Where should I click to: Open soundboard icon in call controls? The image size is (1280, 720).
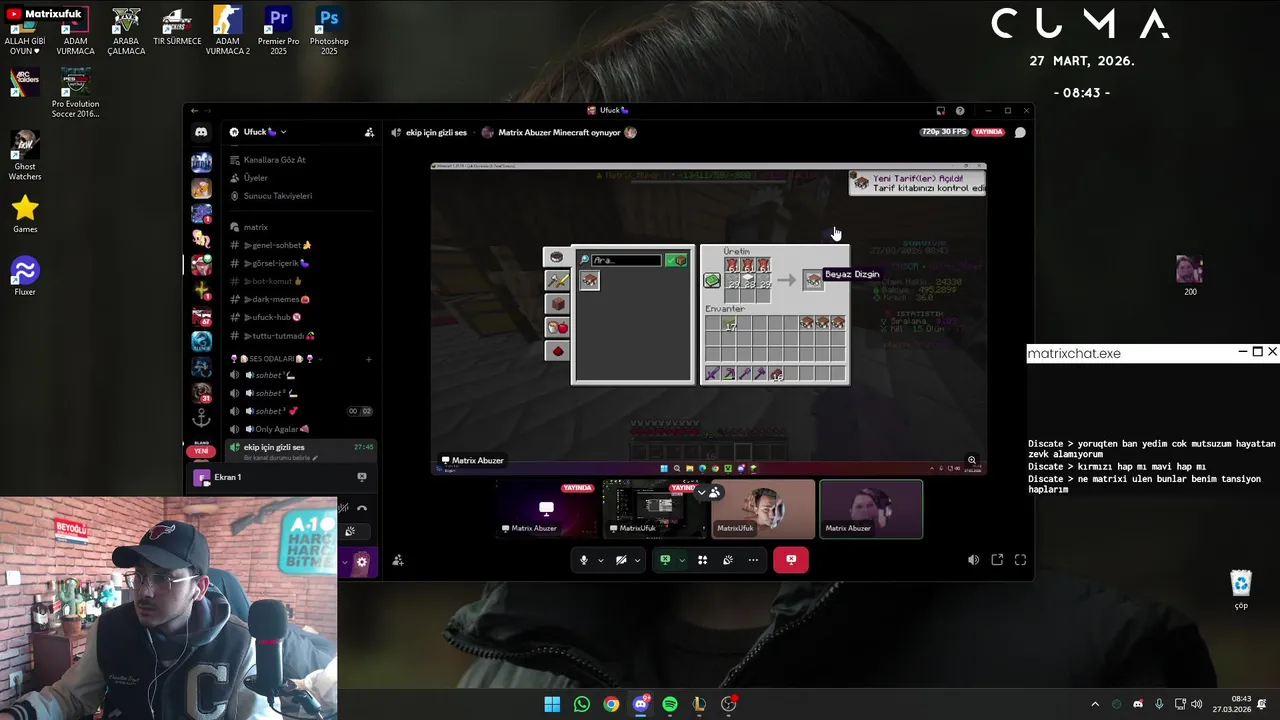tap(728, 560)
